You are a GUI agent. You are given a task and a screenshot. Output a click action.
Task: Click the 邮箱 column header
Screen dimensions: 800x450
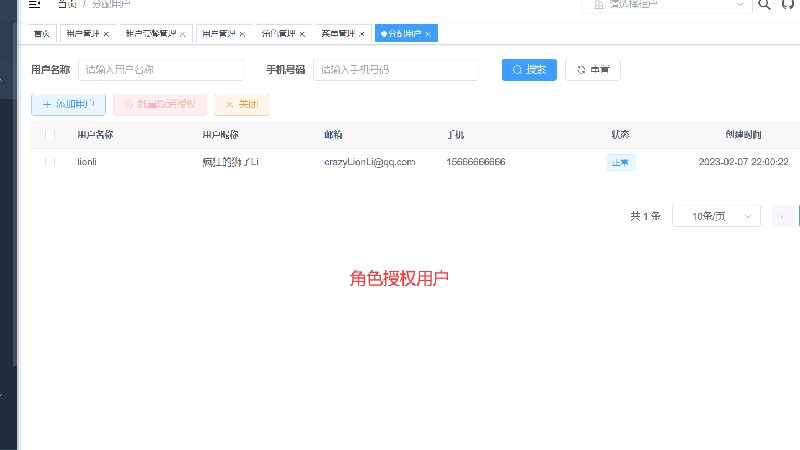[x=333, y=135]
